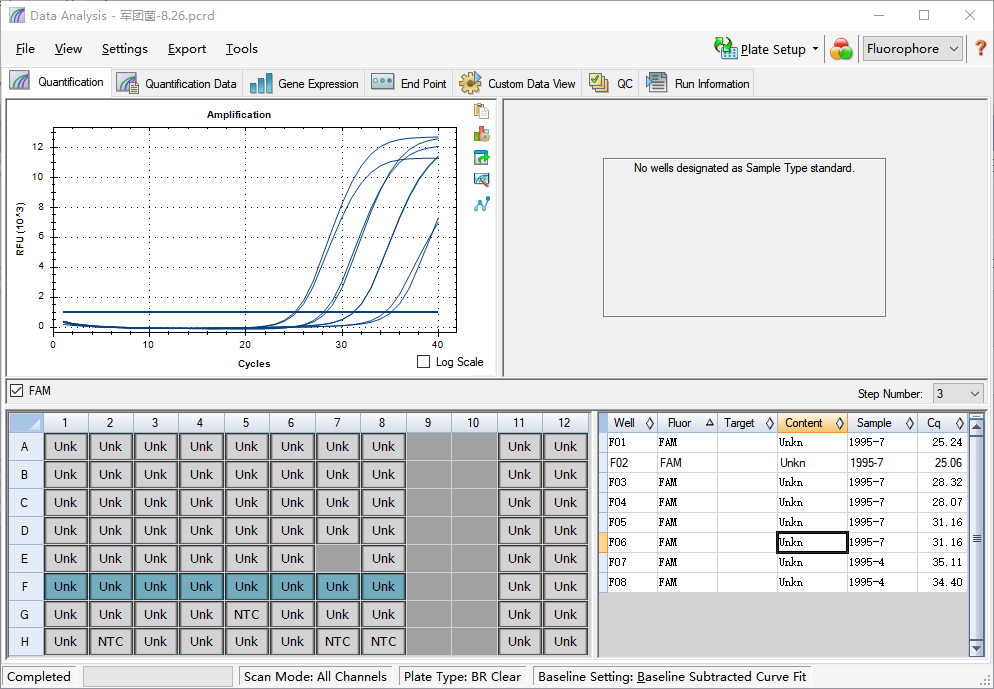Sort by the Cq column header
The height and width of the screenshot is (689, 994).
pos(942,423)
